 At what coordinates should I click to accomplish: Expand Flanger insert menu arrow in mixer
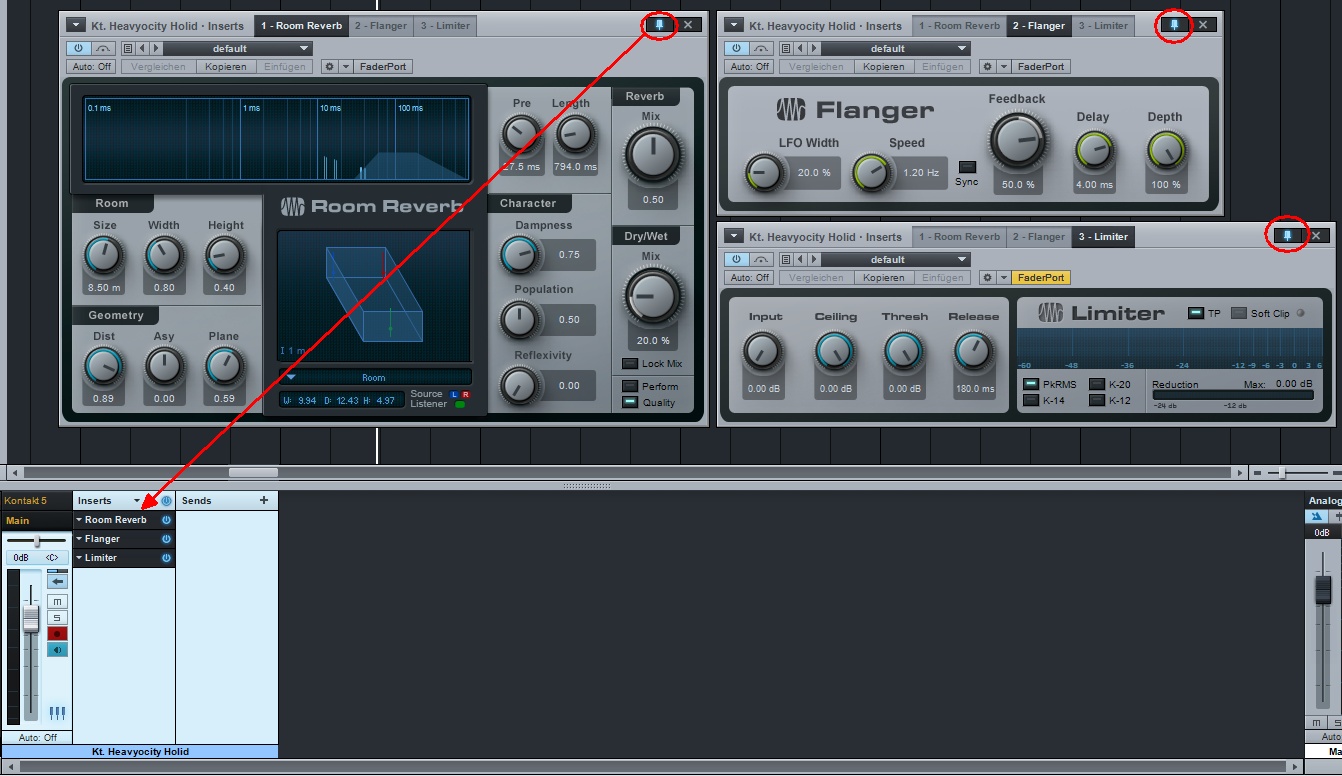tap(79, 539)
